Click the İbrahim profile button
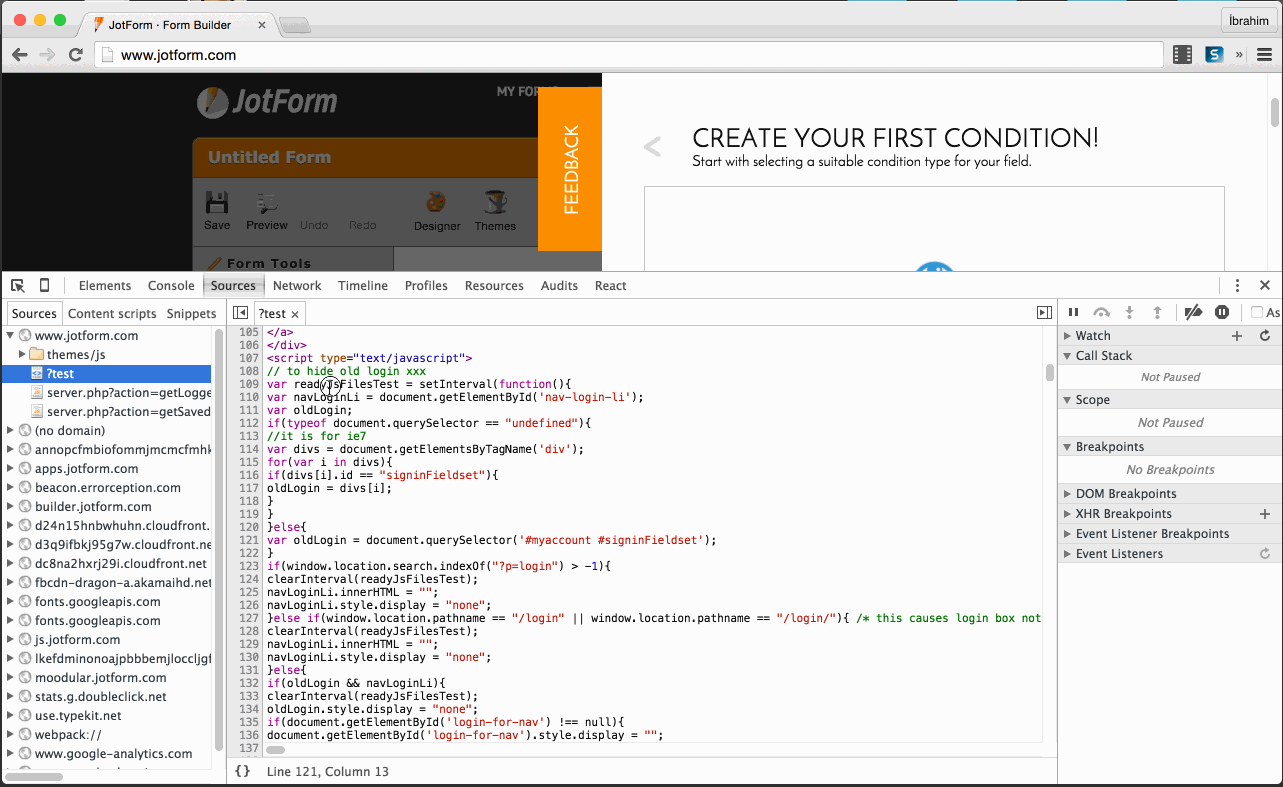Viewport: 1283px width, 787px height. tap(1248, 20)
